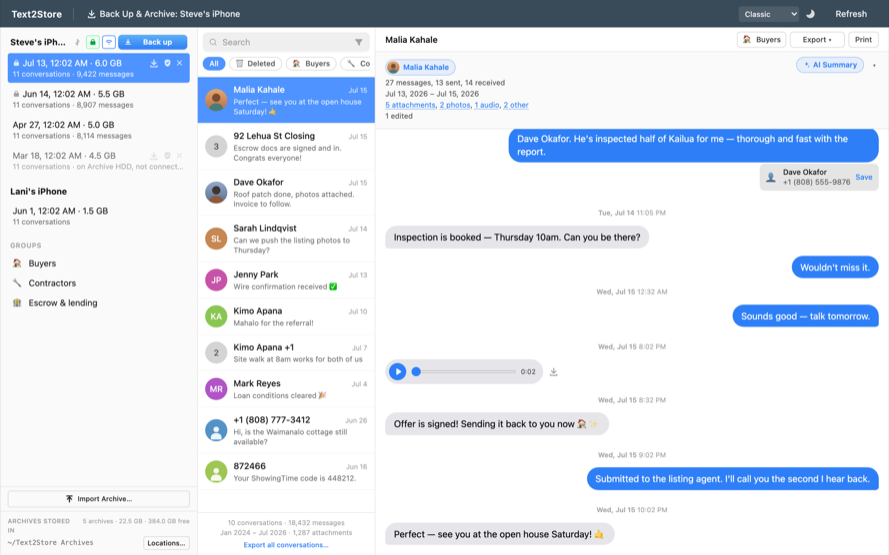
Task: Click the shield icon on Mar 18 backup
Action: tap(167, 155)
